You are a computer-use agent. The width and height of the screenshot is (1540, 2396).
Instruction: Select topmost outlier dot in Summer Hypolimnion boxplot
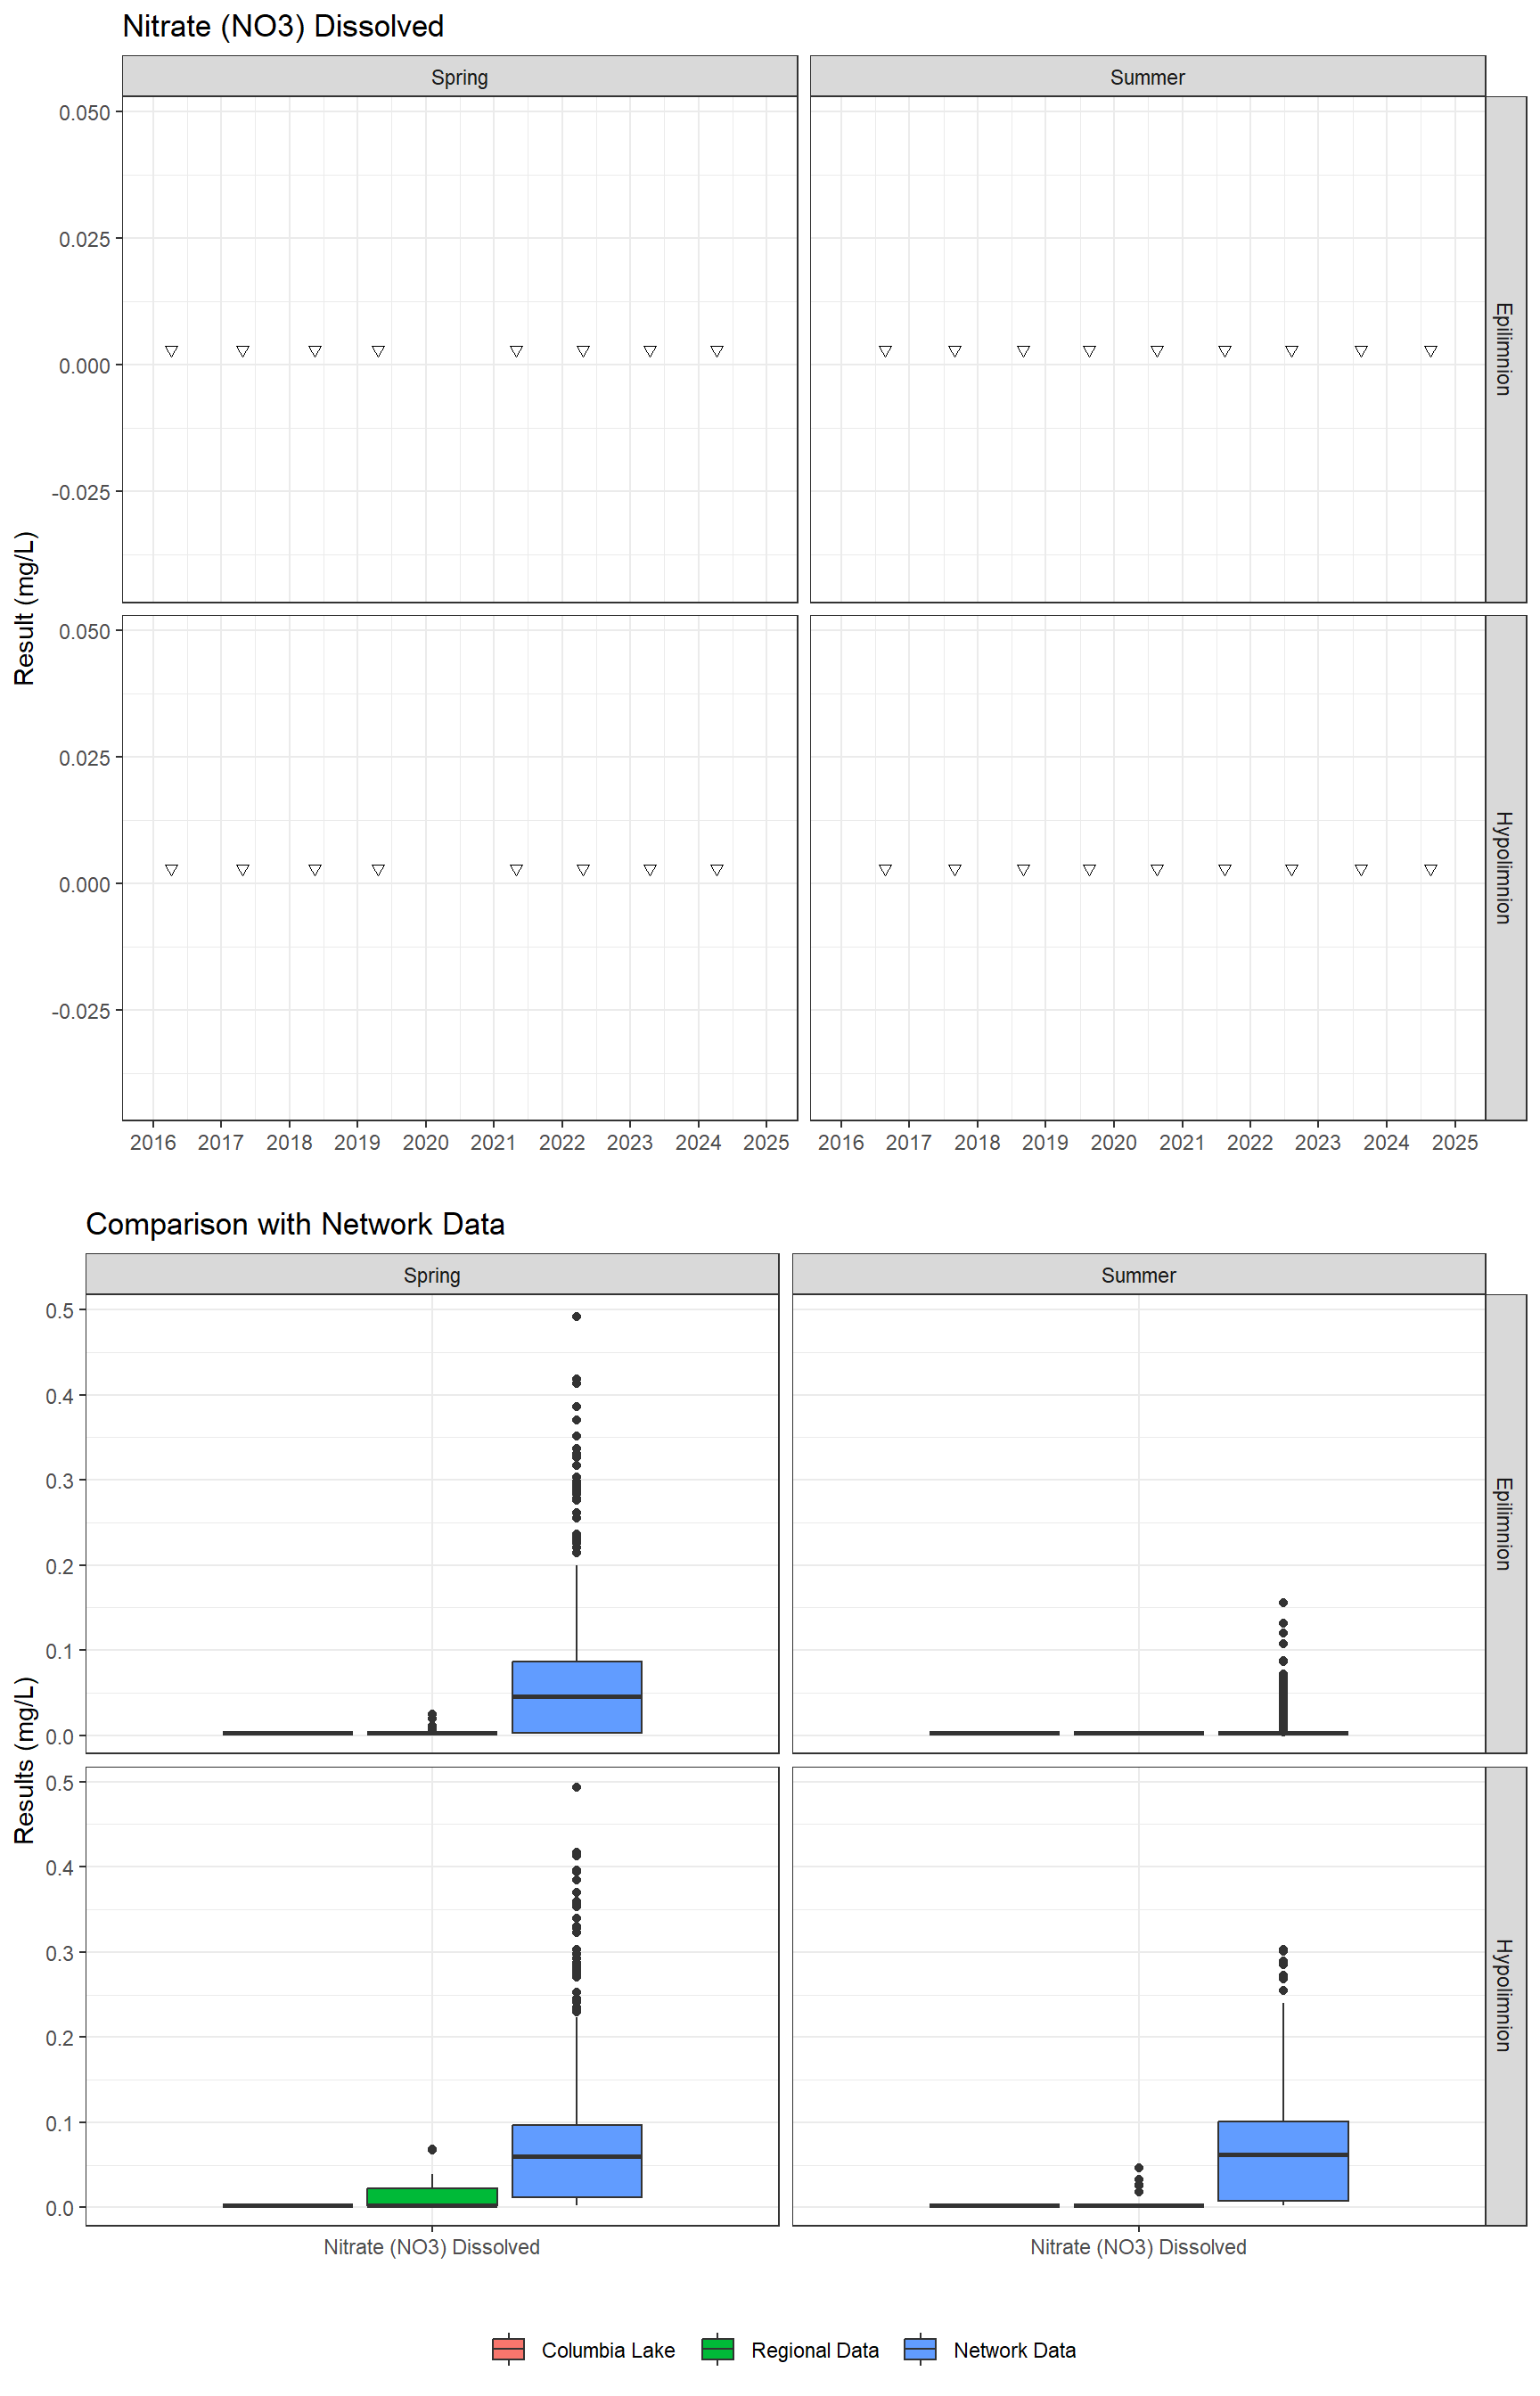[1283, 1950]
